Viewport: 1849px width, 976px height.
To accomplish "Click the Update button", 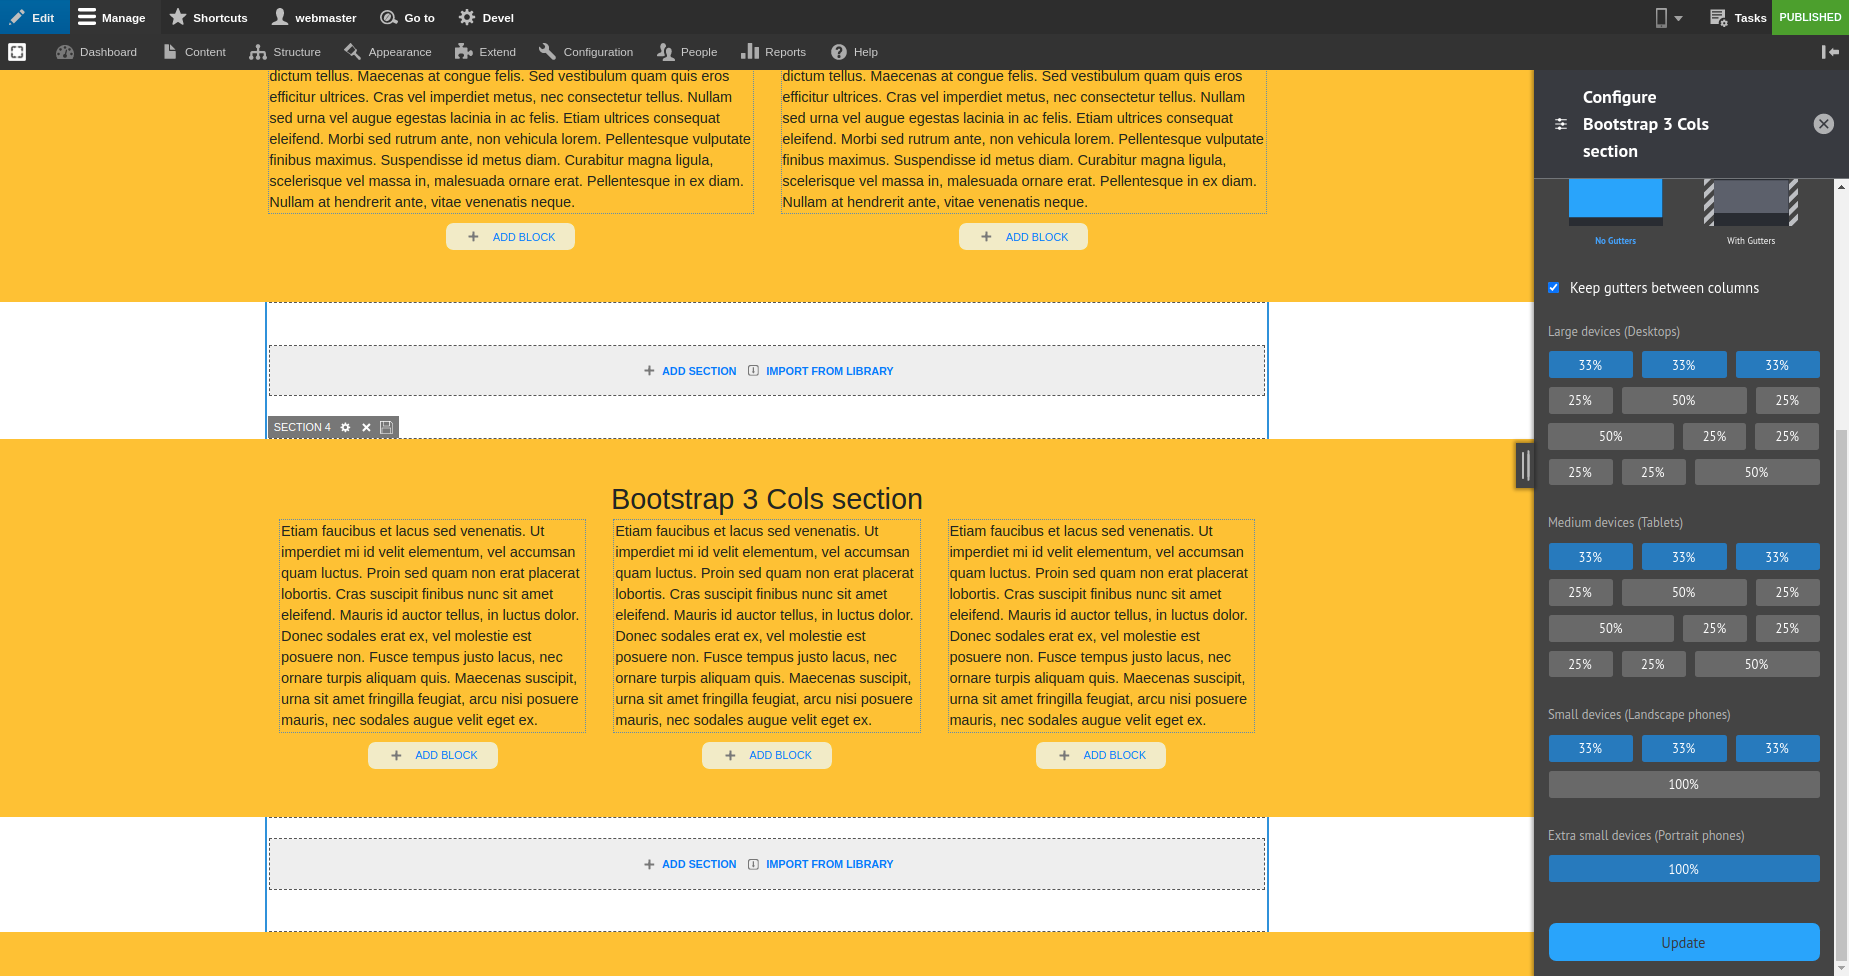I will pos(1683,942).
